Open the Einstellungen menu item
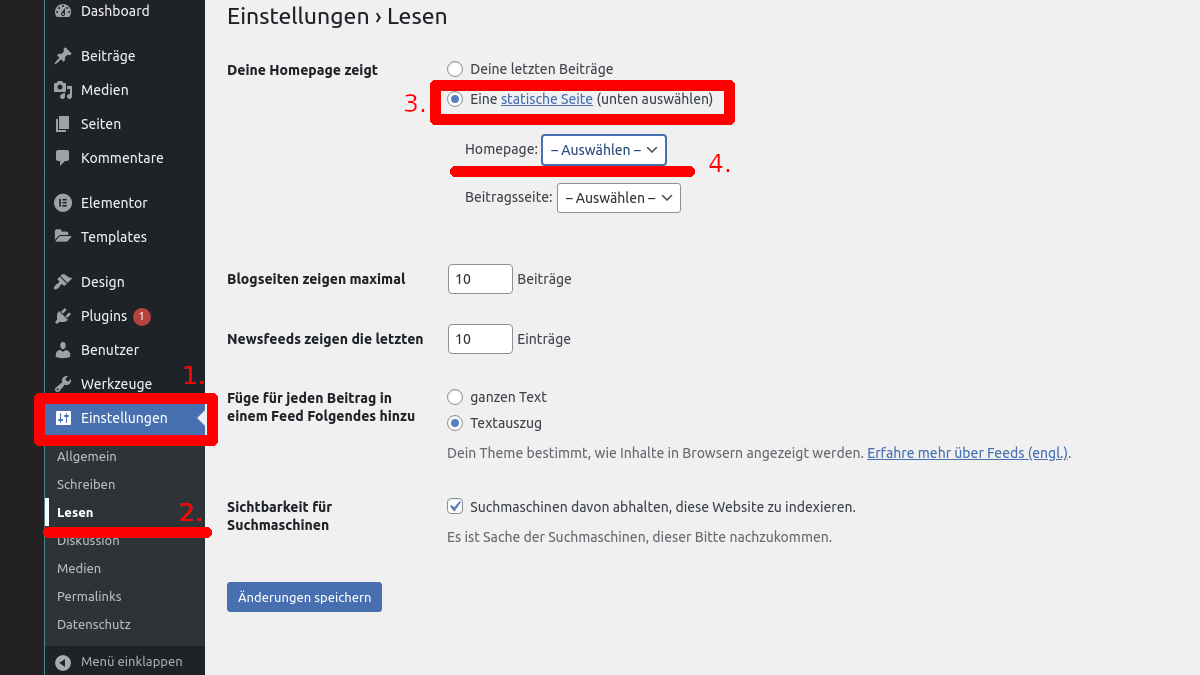The image size is (1200, 675). coord(125,418)
